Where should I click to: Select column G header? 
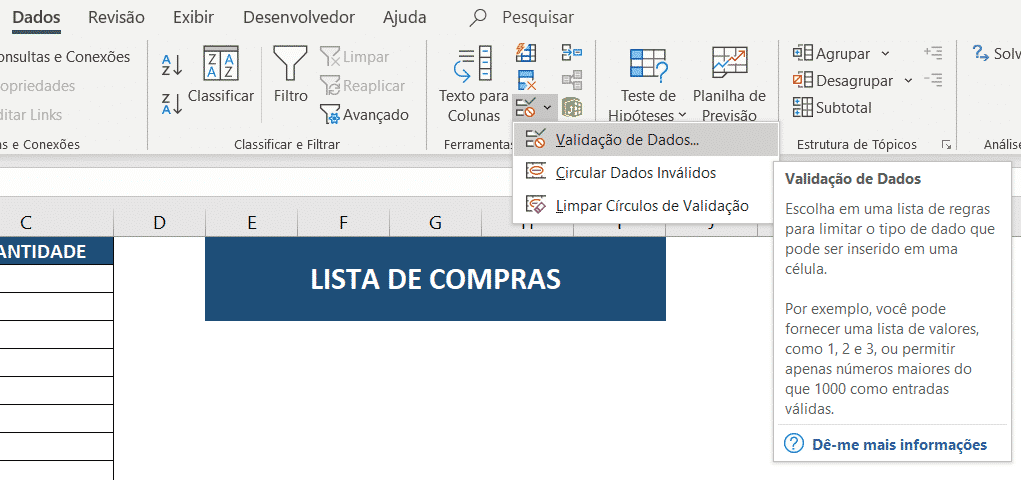435,223
